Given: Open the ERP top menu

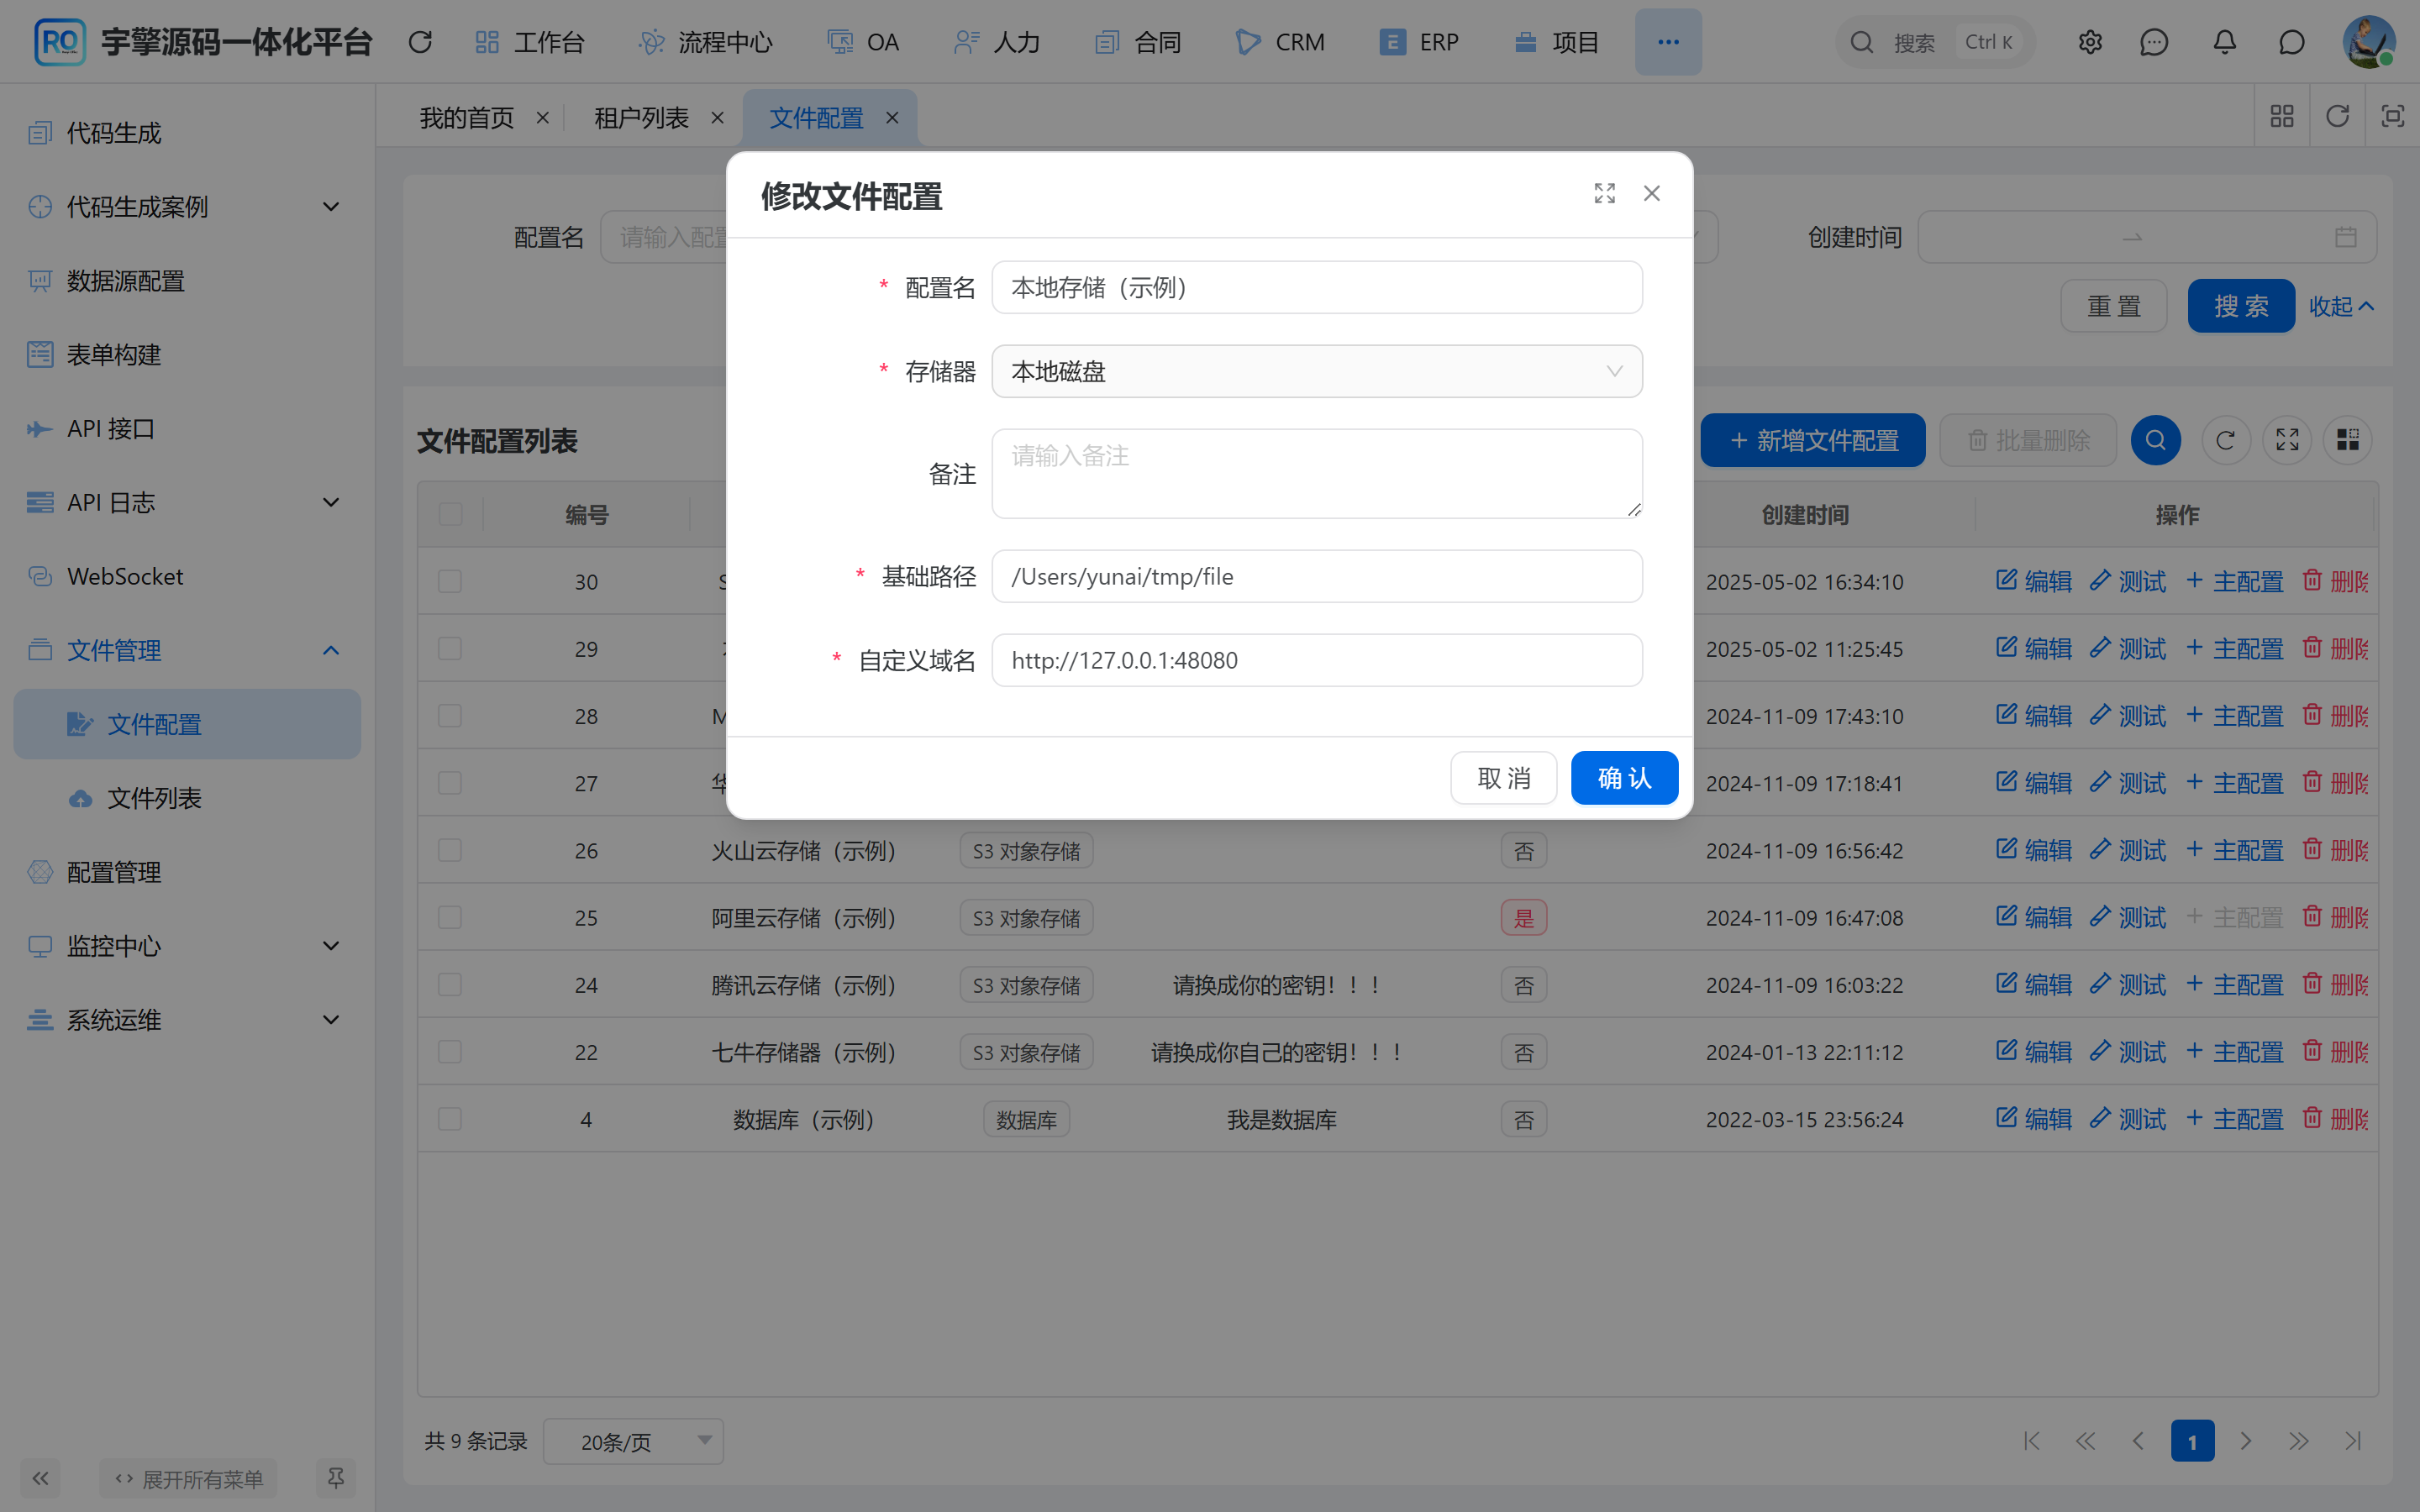Looking at the screenshot, I should (x=1420, y=42).
